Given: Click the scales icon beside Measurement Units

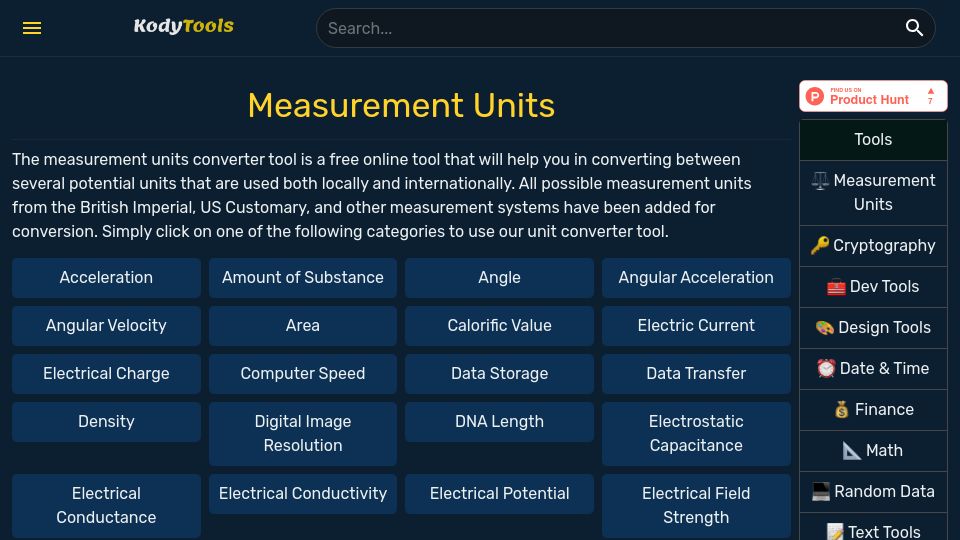Looking at the screenshot, I should (x=820, y=181).
